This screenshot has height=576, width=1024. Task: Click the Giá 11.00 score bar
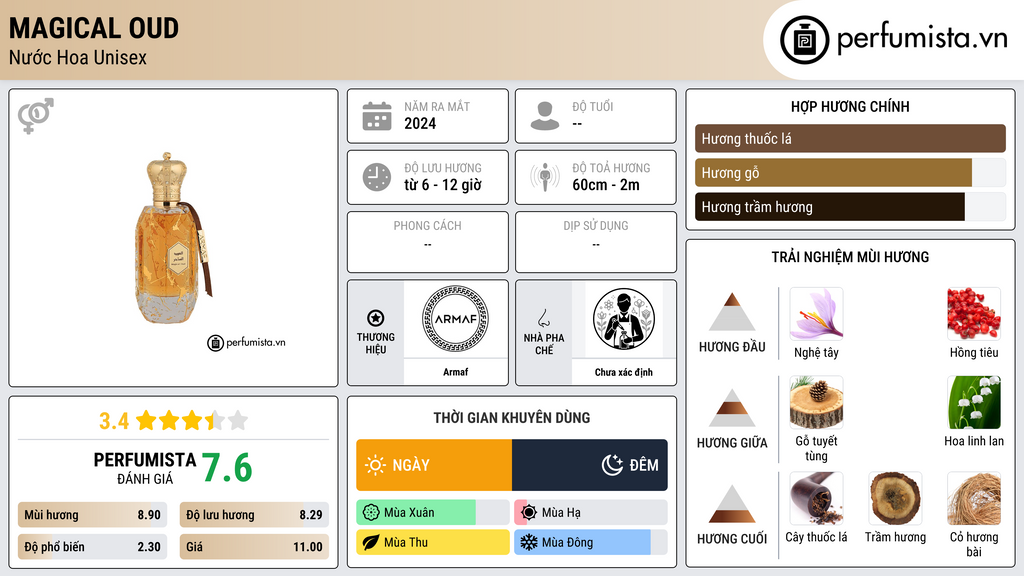tap(254, 547)
